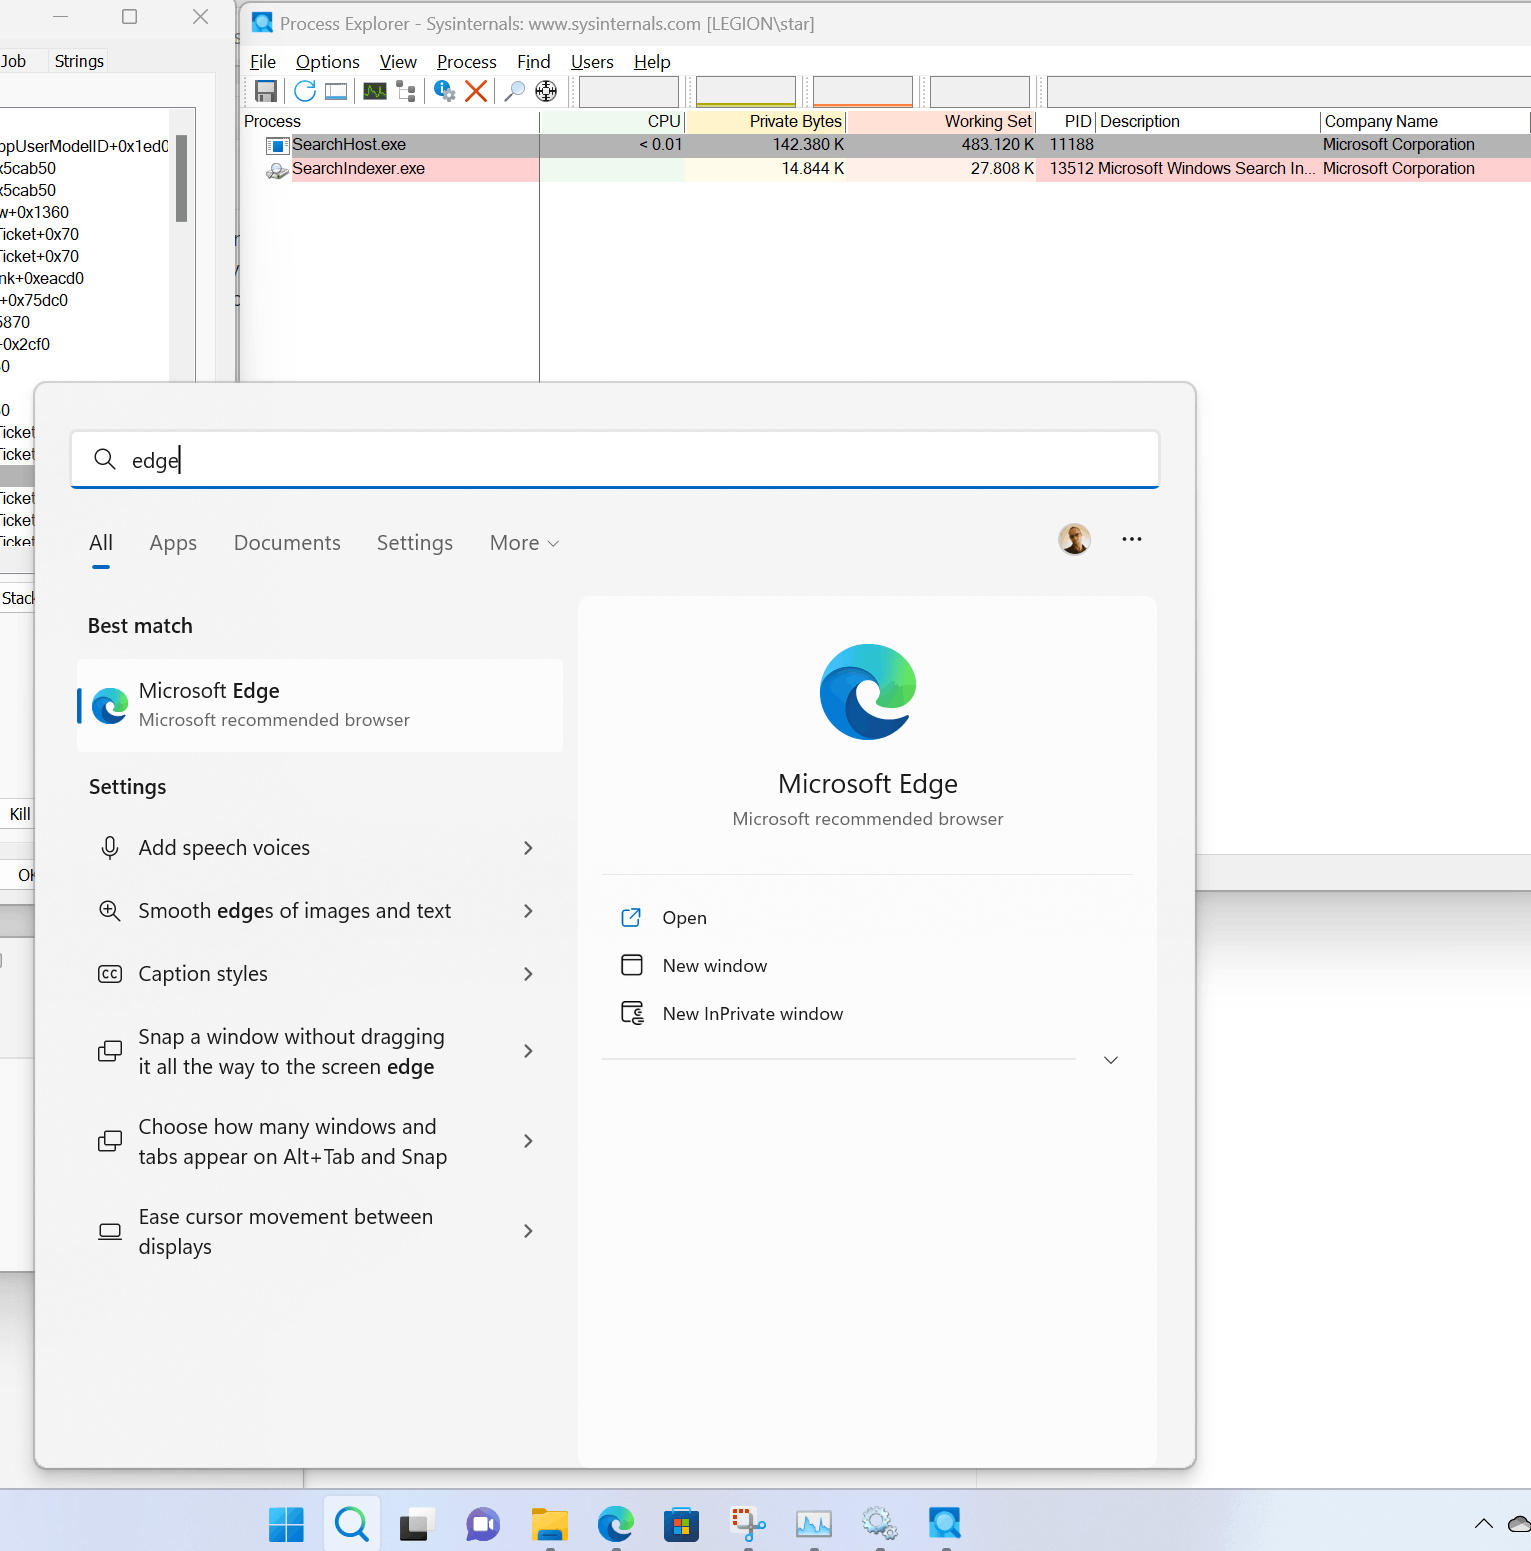Show hidden icons chevron in system tray
The height and width of the screenshot is (1551, 1531).
1484,1524
